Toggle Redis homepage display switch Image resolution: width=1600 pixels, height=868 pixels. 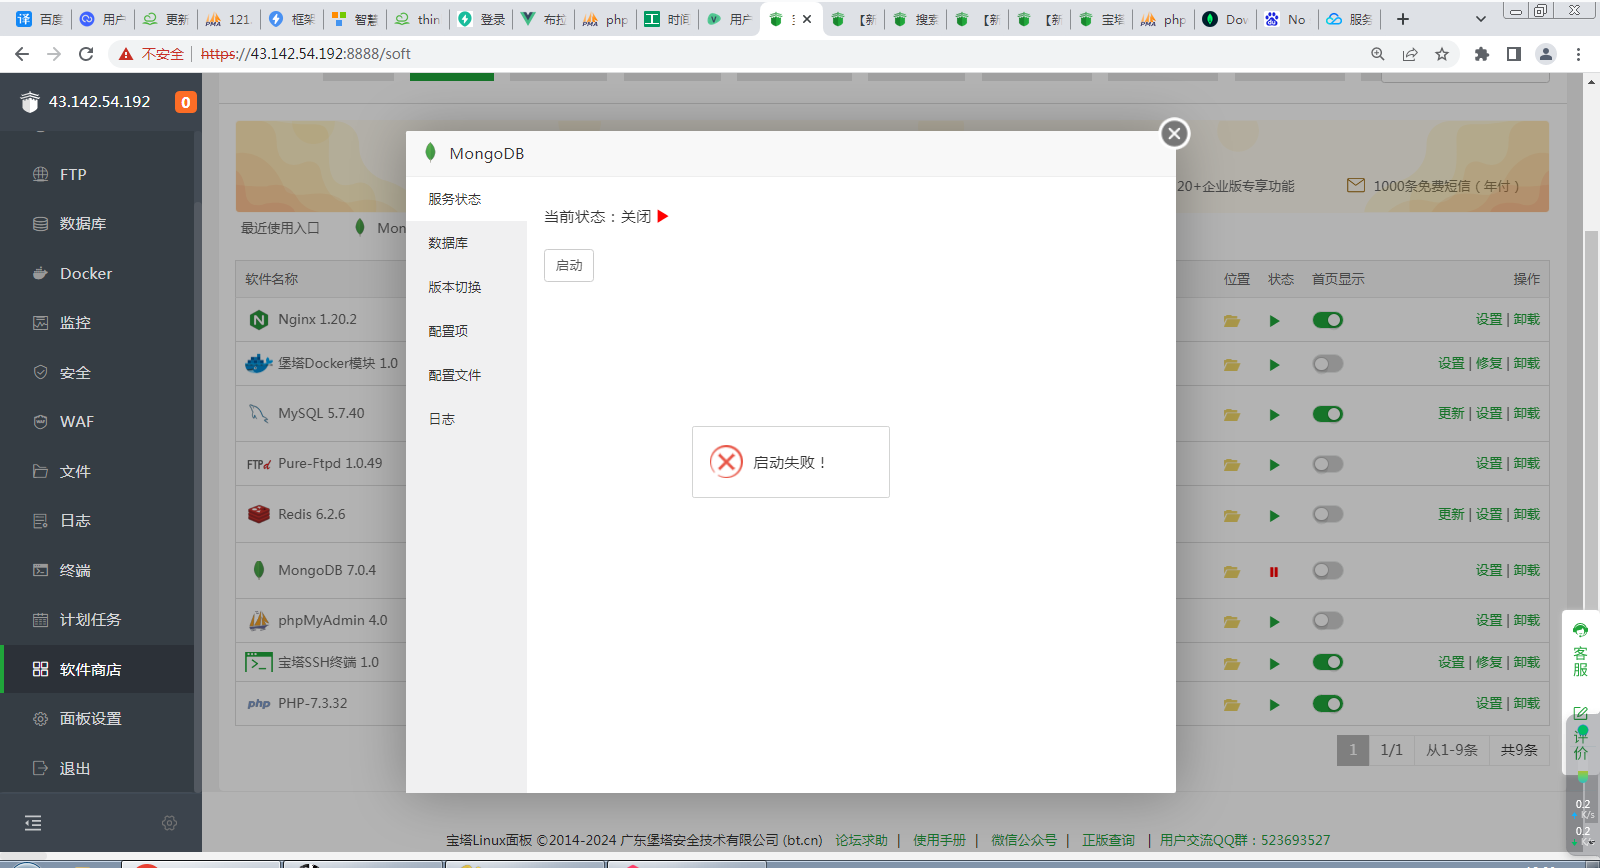click(x=1328, y=514)
